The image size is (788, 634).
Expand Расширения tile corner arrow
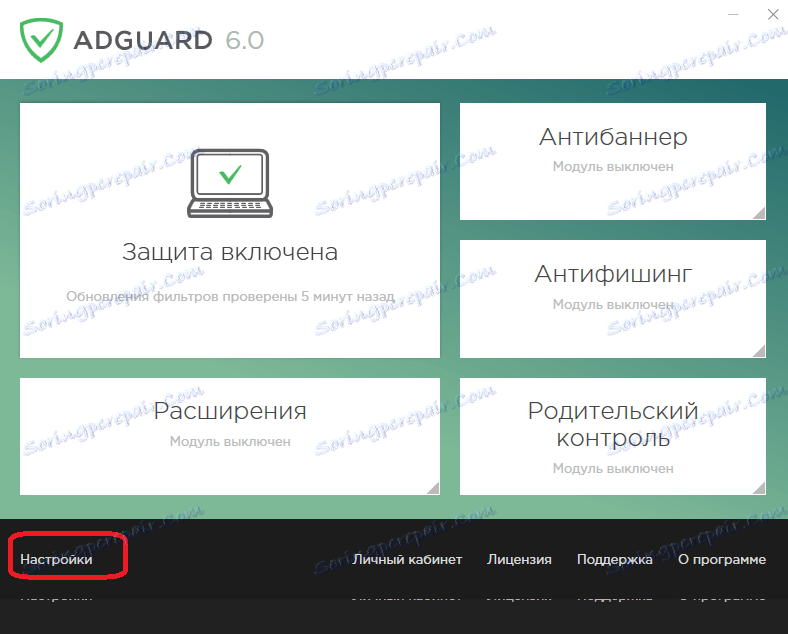[x=433, y=488]
